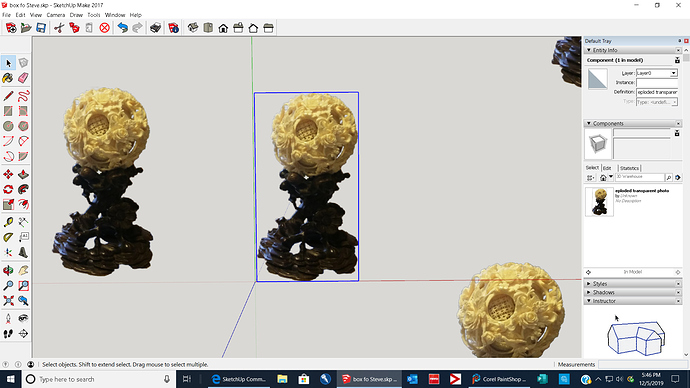Switch to Front view house icon

[223, 28]
